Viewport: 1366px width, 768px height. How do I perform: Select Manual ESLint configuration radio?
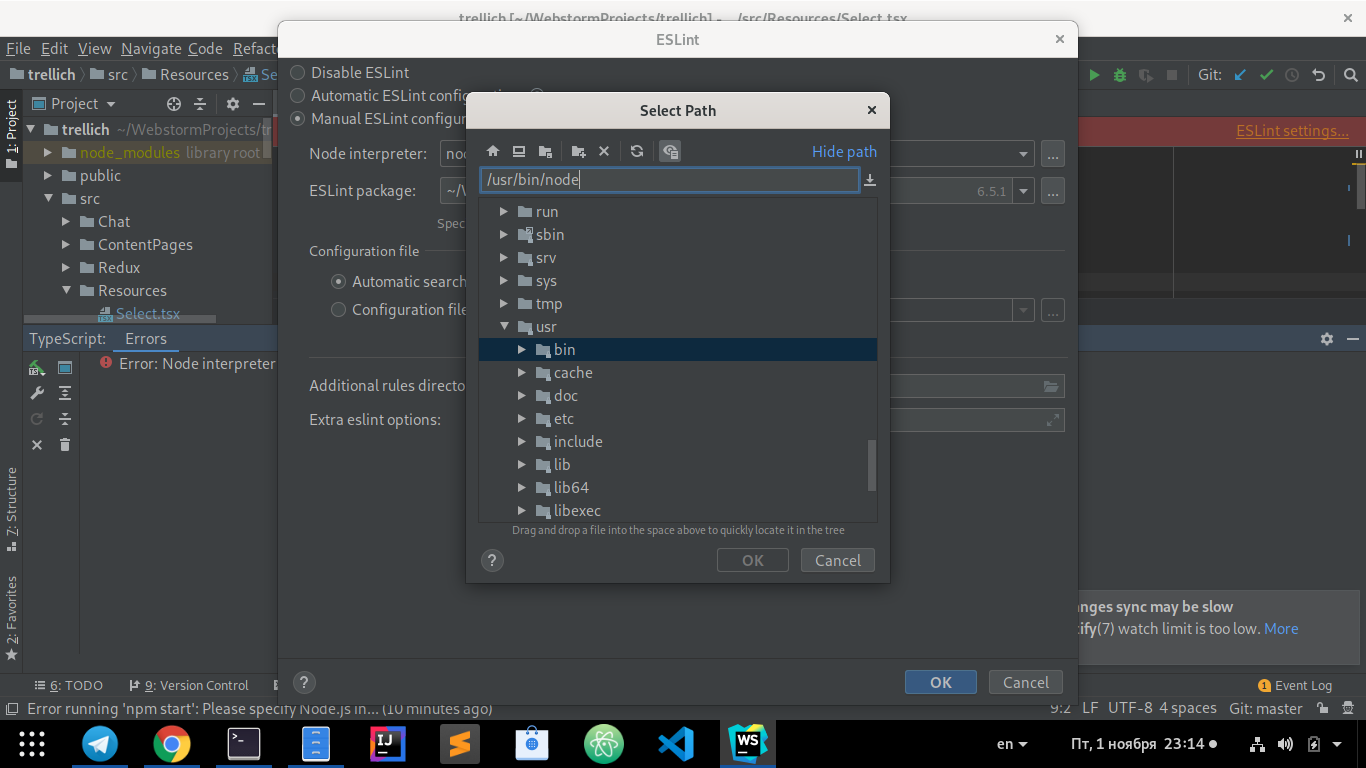(x=298, y=118)
